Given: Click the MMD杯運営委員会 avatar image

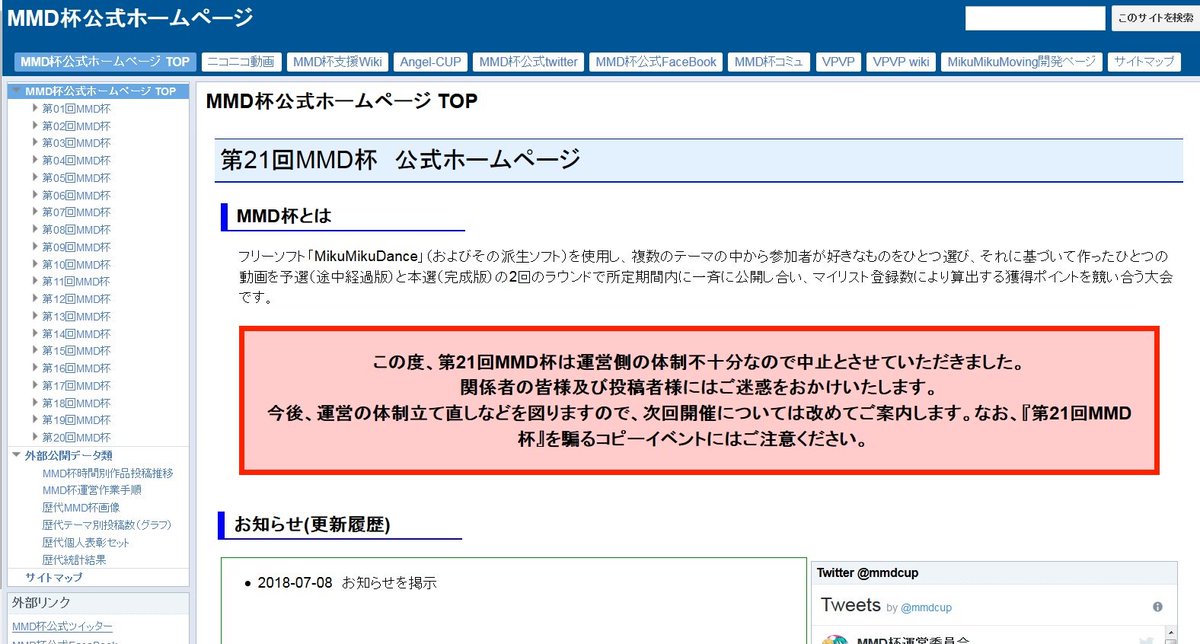Looking at the screenshot, I should [x=836, y=639].
